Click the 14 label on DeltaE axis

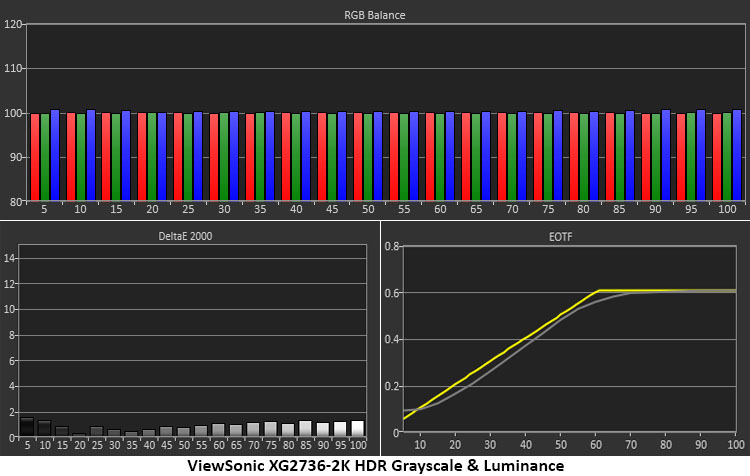coord(10,258)
